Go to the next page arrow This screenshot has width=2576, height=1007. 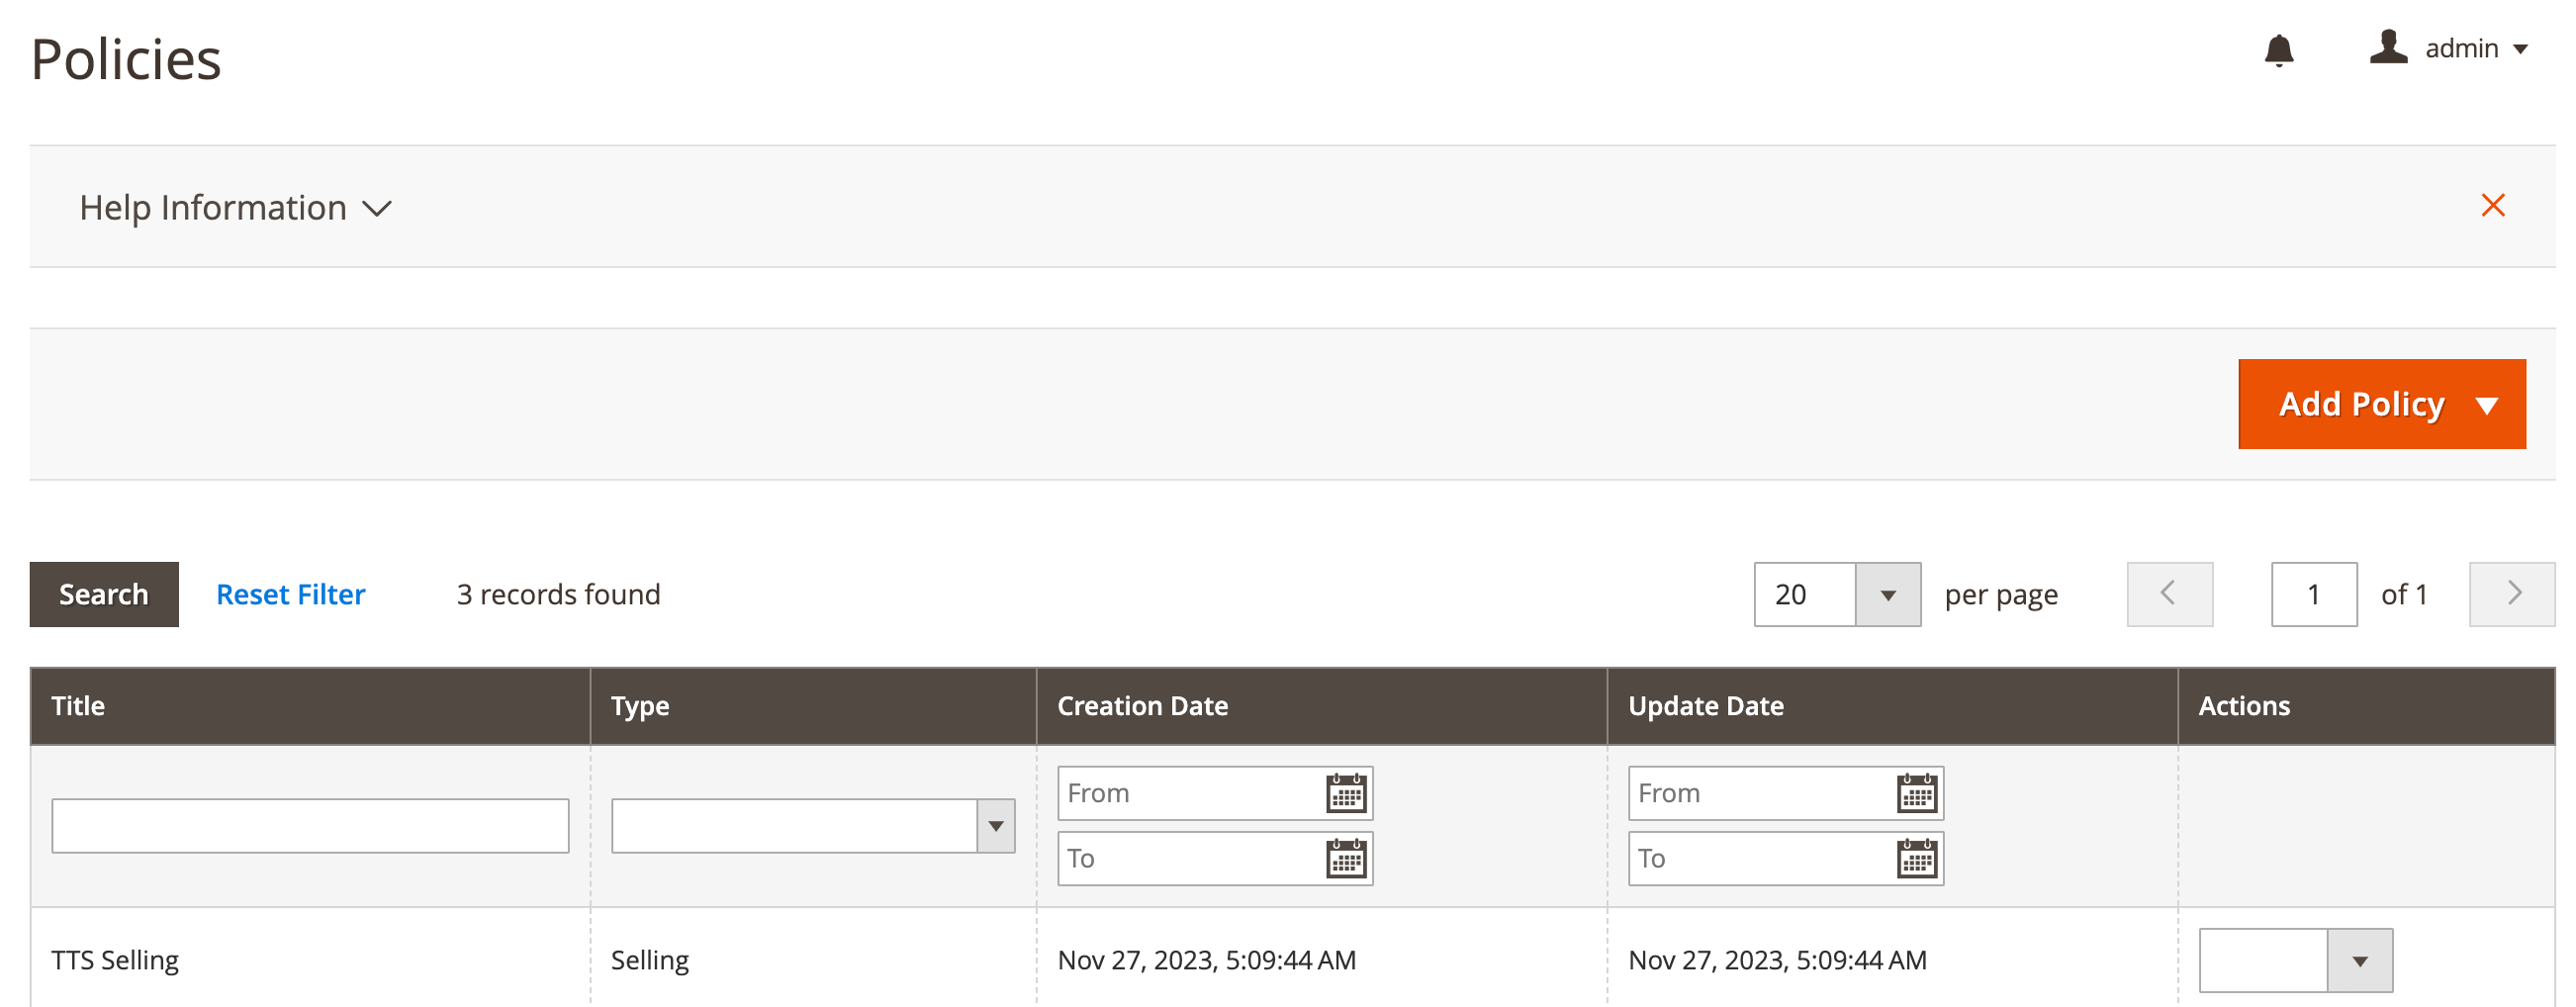2511,594
